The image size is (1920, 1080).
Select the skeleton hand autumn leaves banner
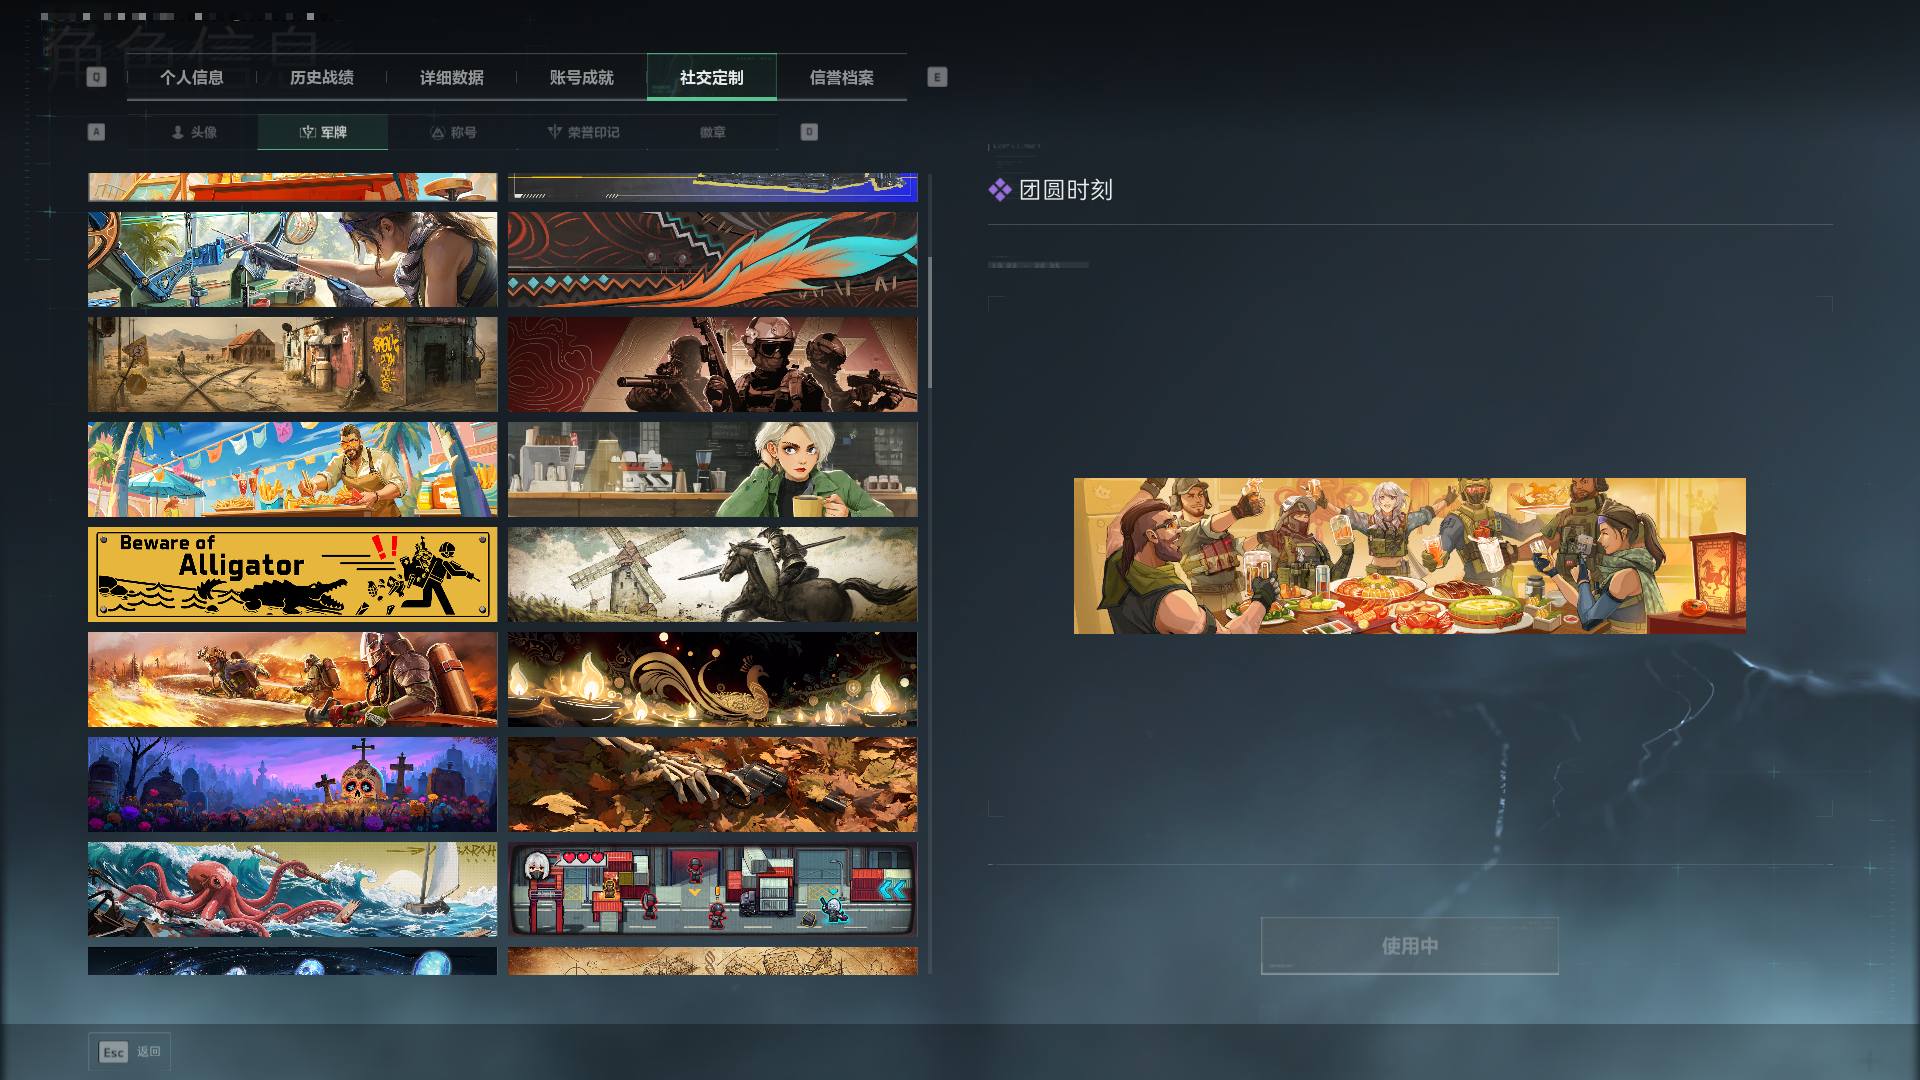712,785
